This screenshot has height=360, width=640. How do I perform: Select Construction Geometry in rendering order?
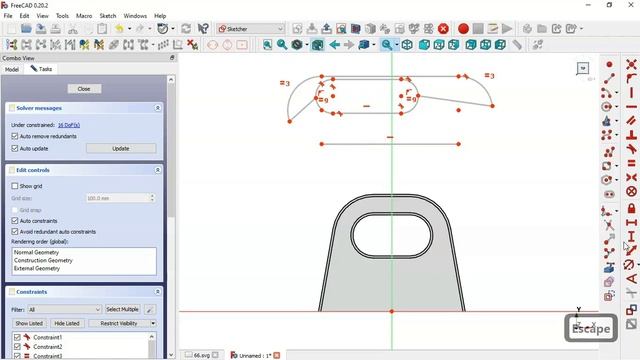(43, 260)
